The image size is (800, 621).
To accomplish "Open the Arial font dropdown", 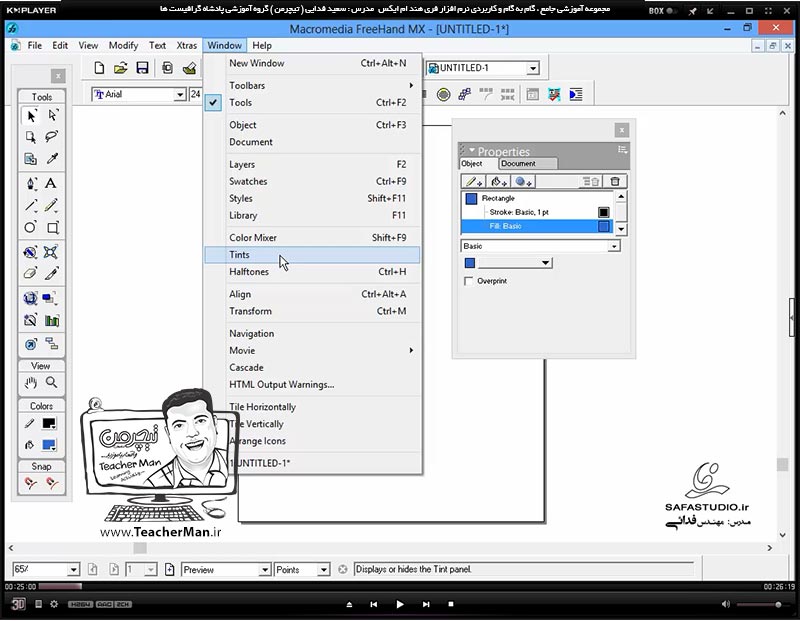I will (180, 94).
